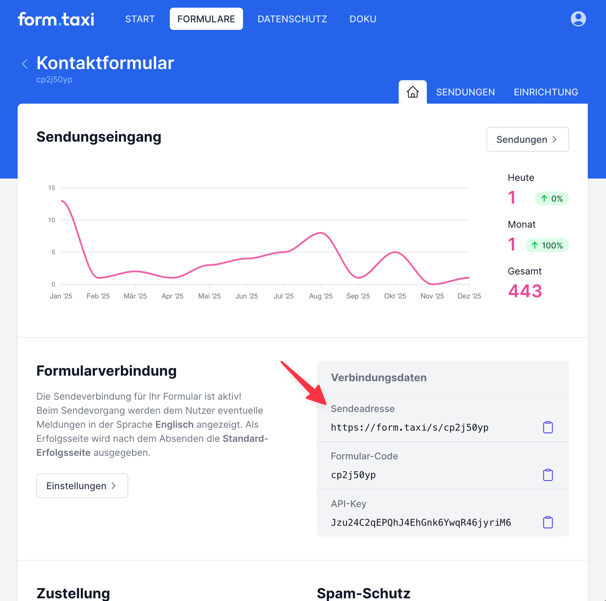Click the form.taxi logo
Screen dimensions: 606x601
(x=56, y=19)
